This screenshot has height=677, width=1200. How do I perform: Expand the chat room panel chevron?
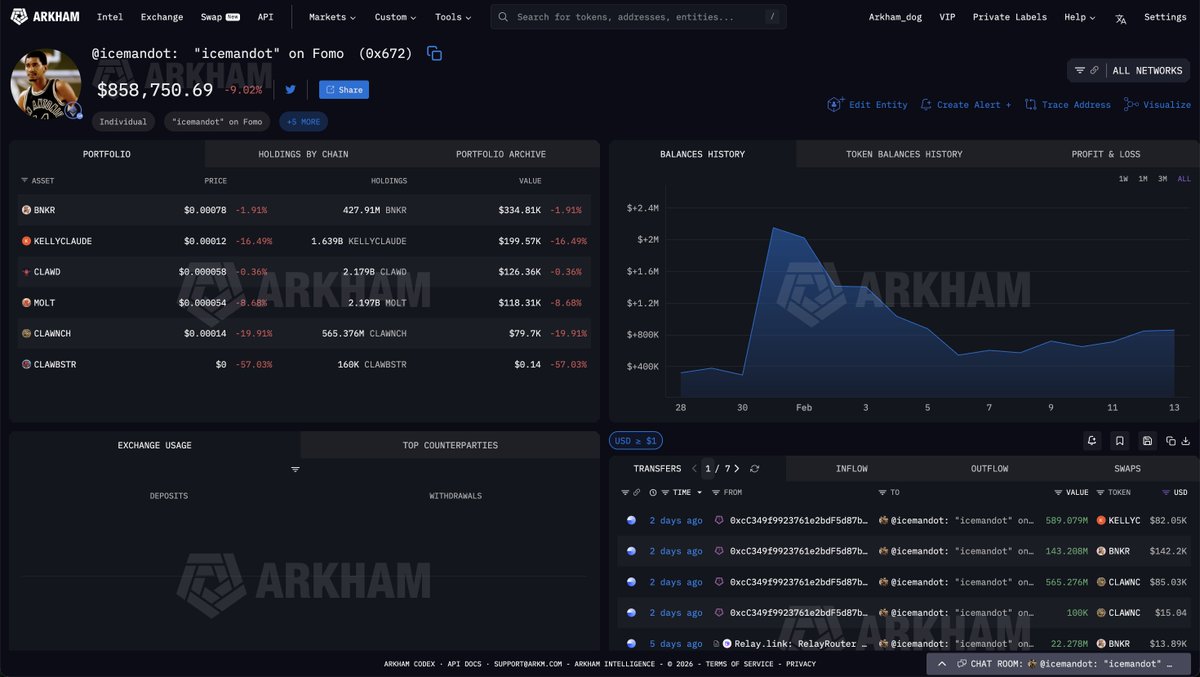[942, 664]
